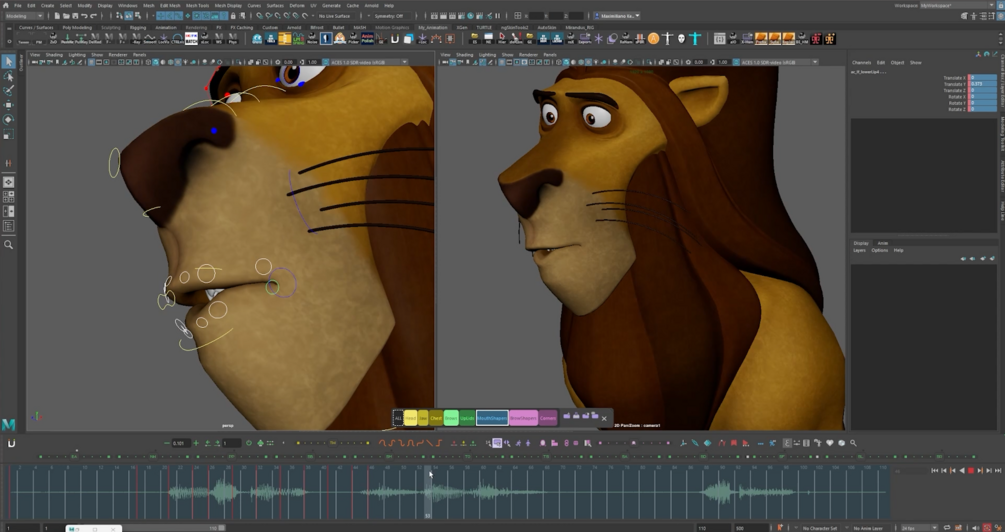Toggle the pink BrowShapers picker filter
Viewport: 1005px width, 532px height.
pos(524,418)
